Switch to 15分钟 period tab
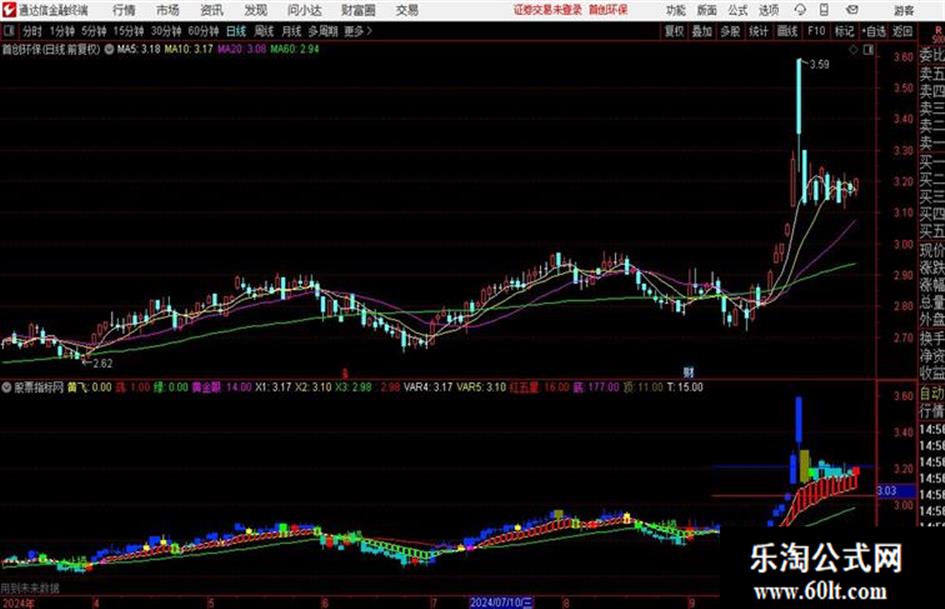Screen dimensions: 945x609 [x=128, y=31]
